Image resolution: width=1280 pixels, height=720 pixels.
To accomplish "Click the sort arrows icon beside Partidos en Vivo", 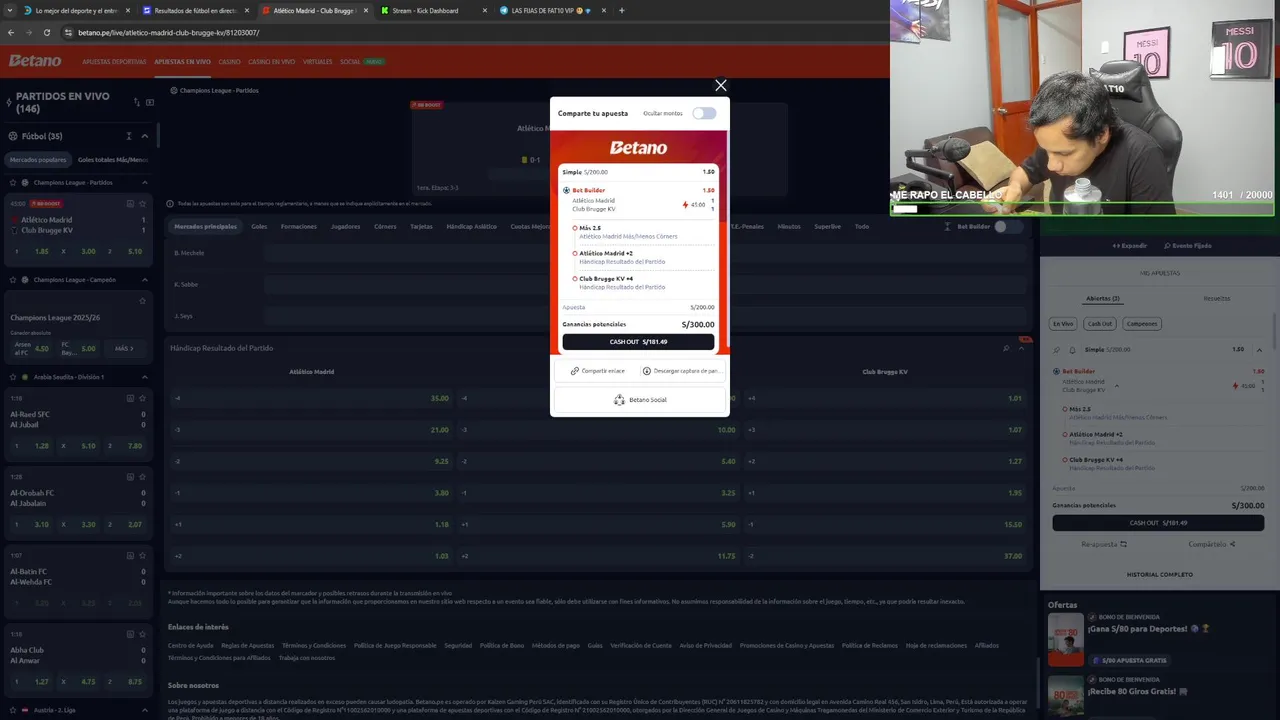I will point(136,101).
